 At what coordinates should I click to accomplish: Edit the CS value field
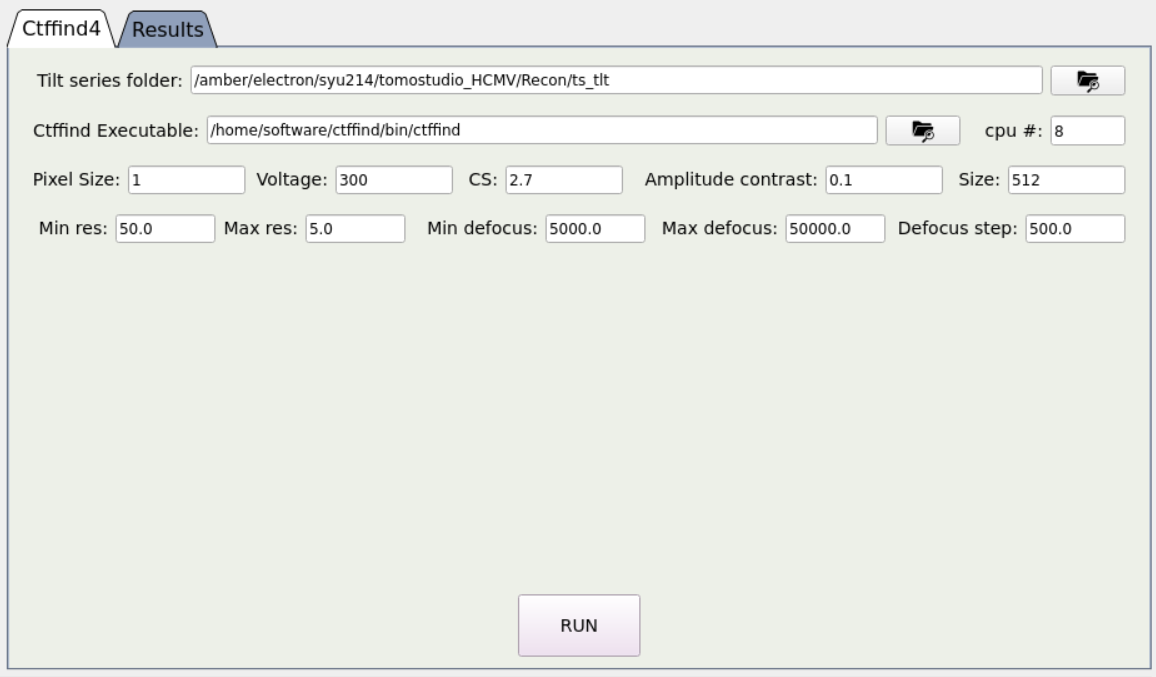(x=564, y=180)
